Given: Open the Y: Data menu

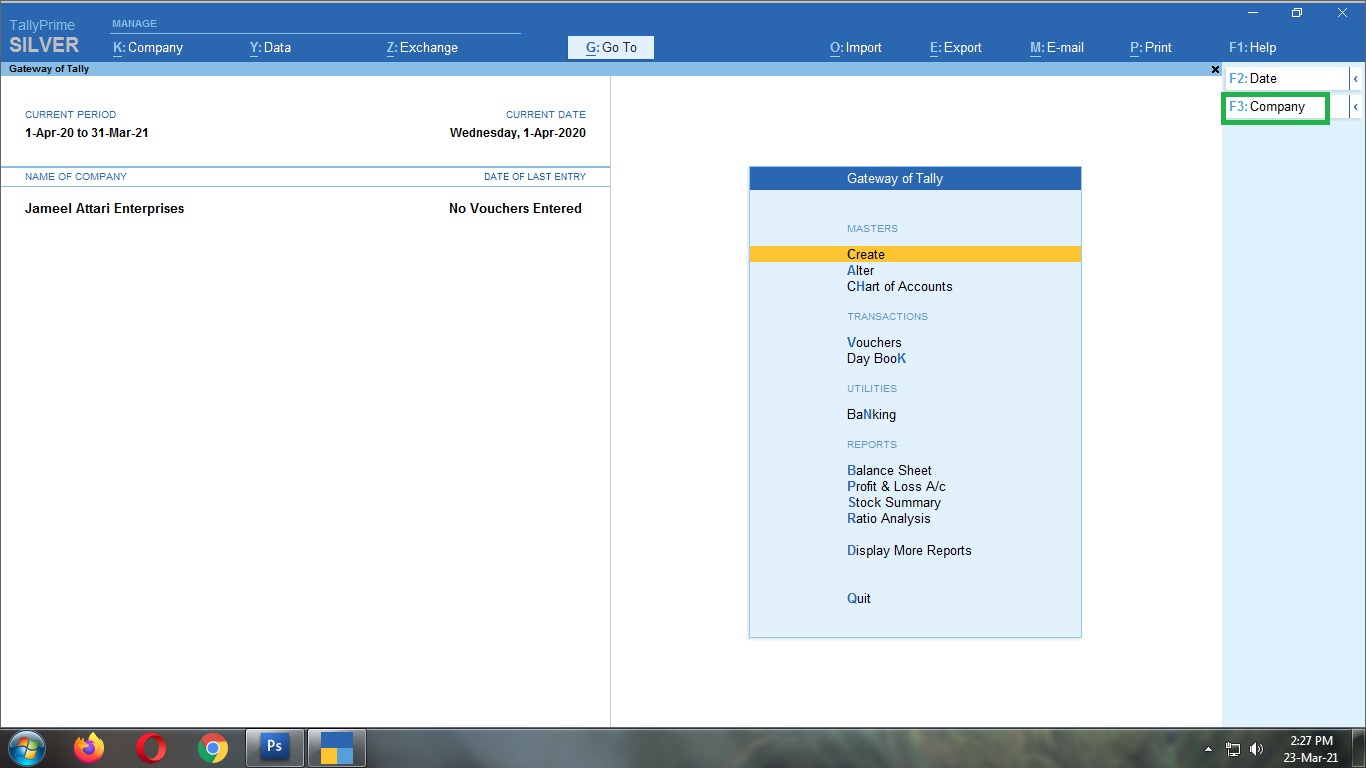Looking at the screenshot, I should [x=270, y=47].
